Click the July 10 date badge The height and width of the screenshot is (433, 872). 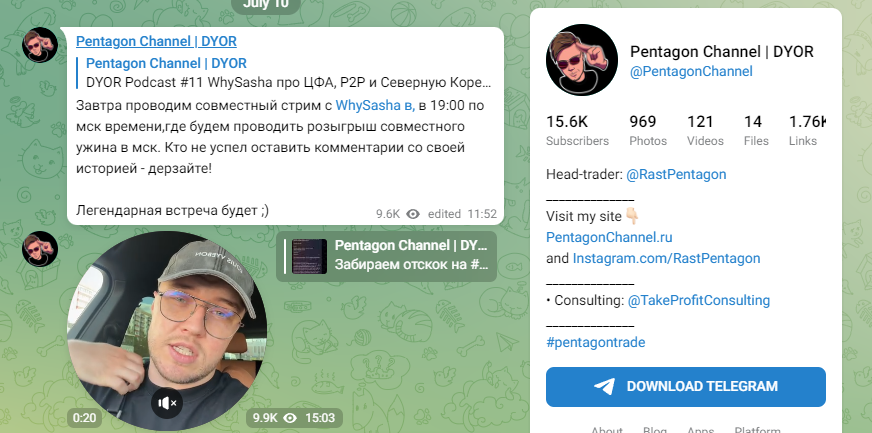click(x=266, y=4)
